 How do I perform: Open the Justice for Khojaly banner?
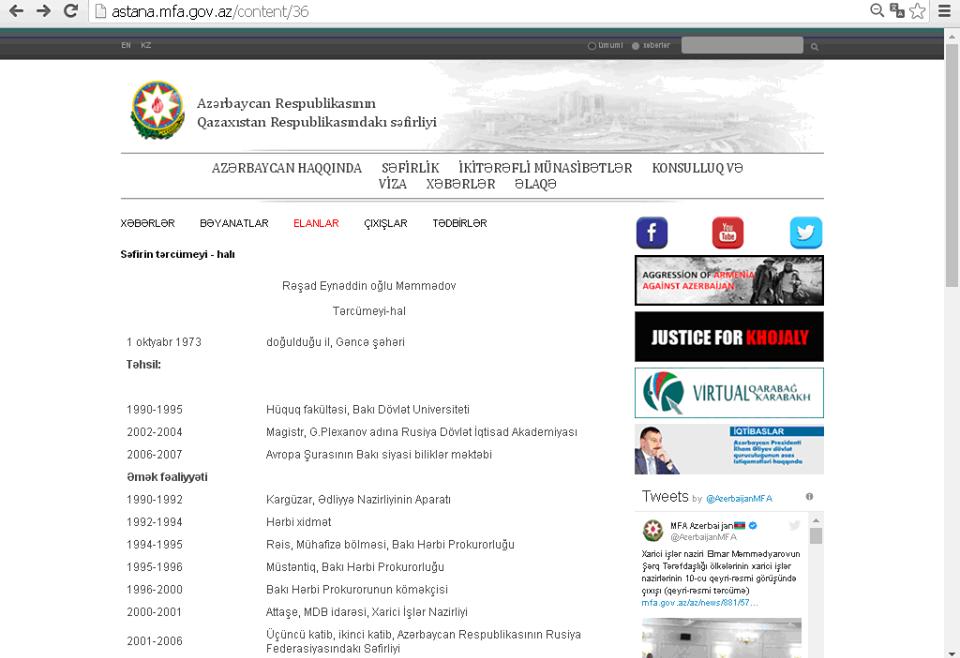[729, 337]
